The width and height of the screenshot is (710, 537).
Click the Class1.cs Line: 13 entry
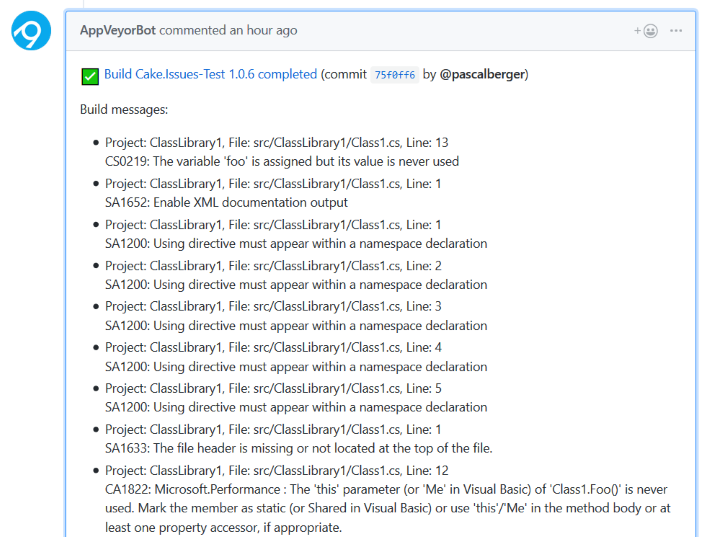pos(276,143)
